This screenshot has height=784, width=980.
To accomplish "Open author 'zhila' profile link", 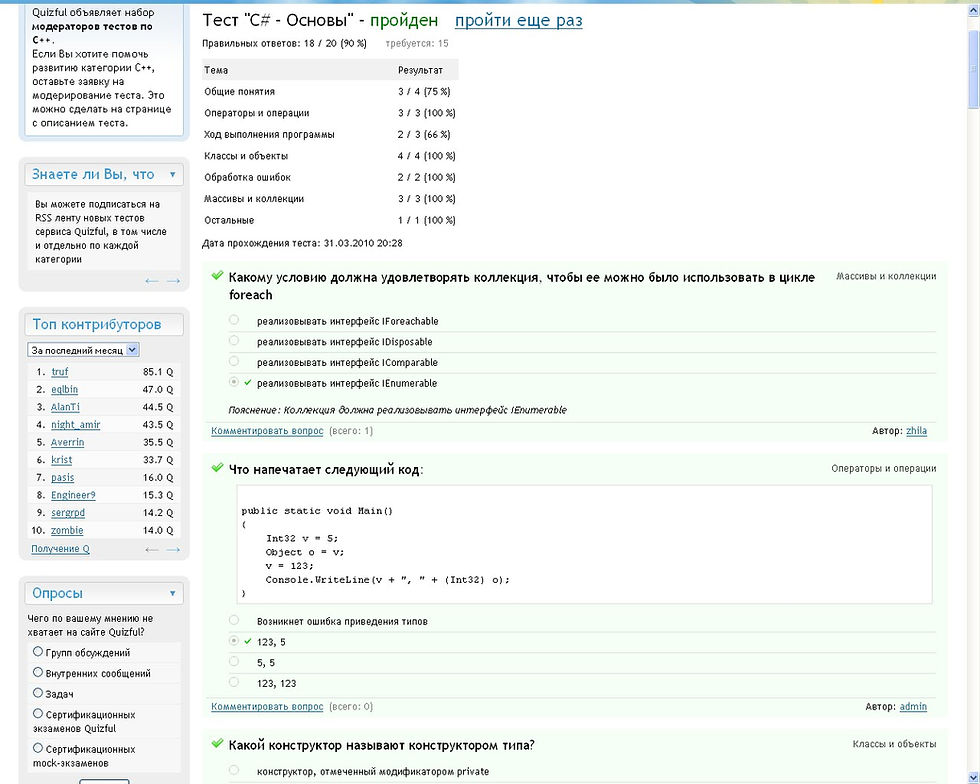I will [x=916, y=431].
